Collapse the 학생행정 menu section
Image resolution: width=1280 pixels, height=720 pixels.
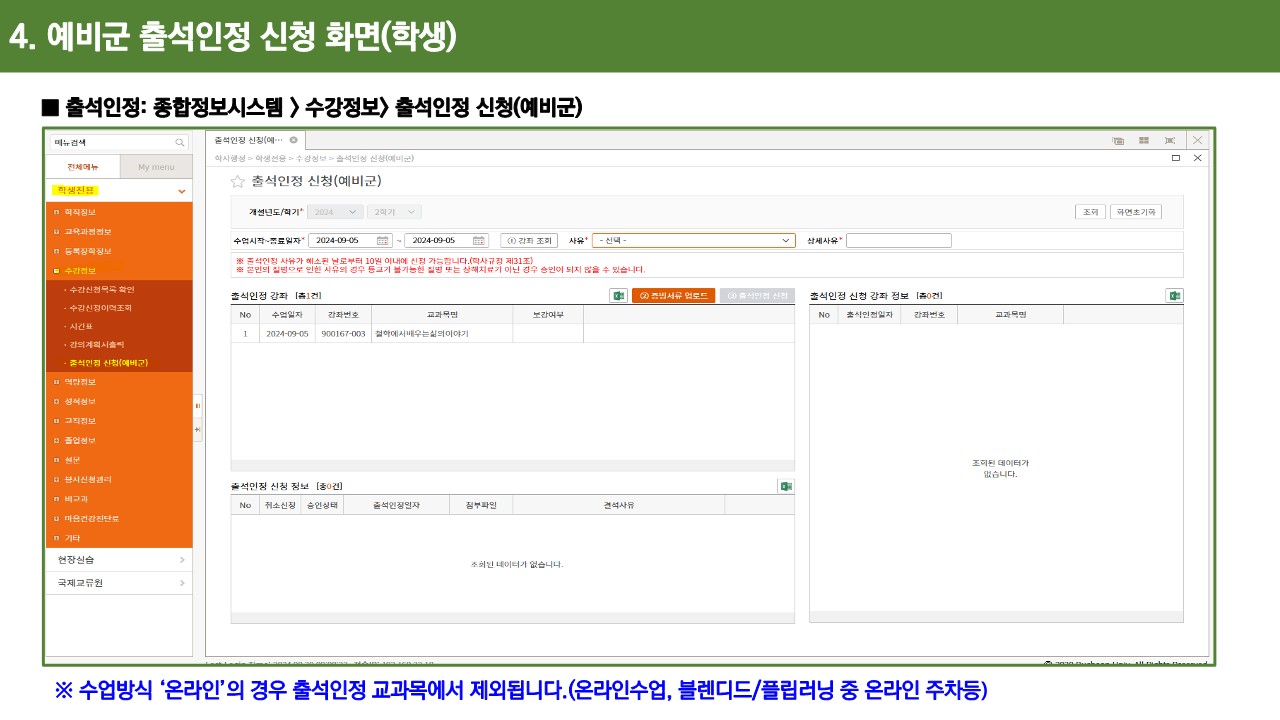181,190
